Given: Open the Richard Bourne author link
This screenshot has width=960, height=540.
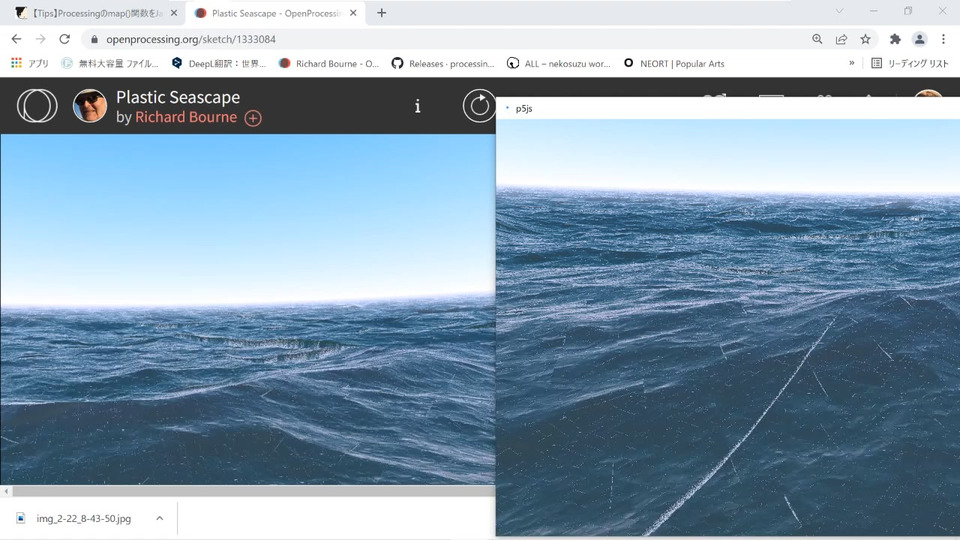Looking at the screenshot, I should [x=186, y=117].
